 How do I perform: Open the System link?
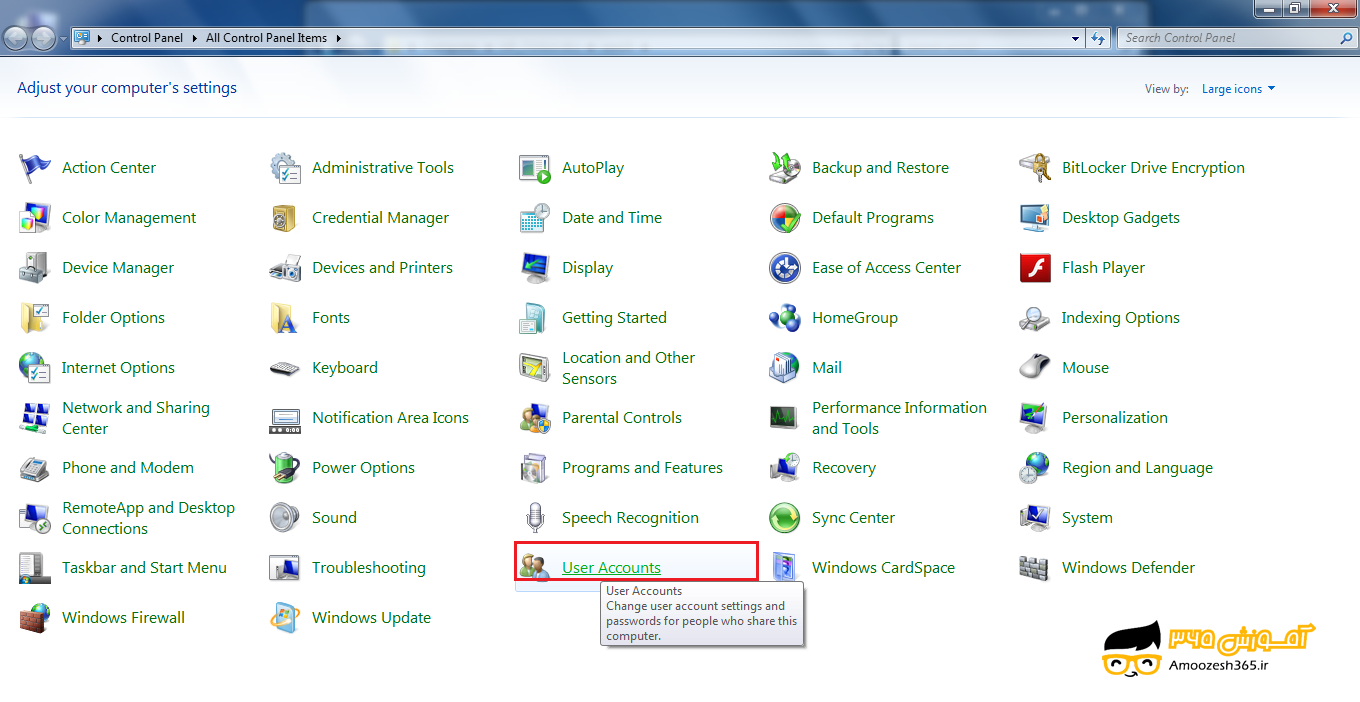coord(1087,518)
